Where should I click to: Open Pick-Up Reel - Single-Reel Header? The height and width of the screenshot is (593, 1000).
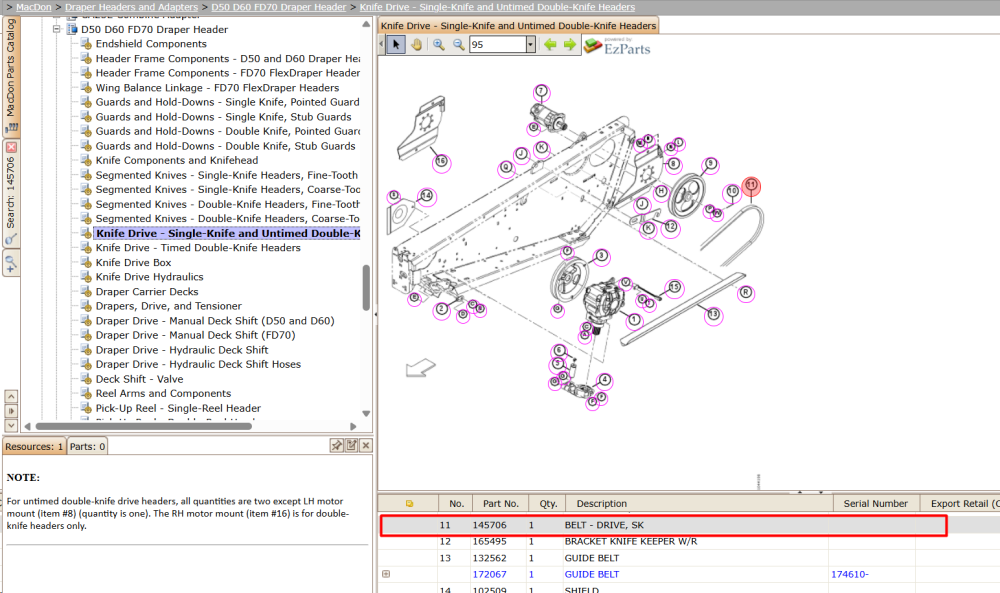pyautogui.click(x=178, y=409)
